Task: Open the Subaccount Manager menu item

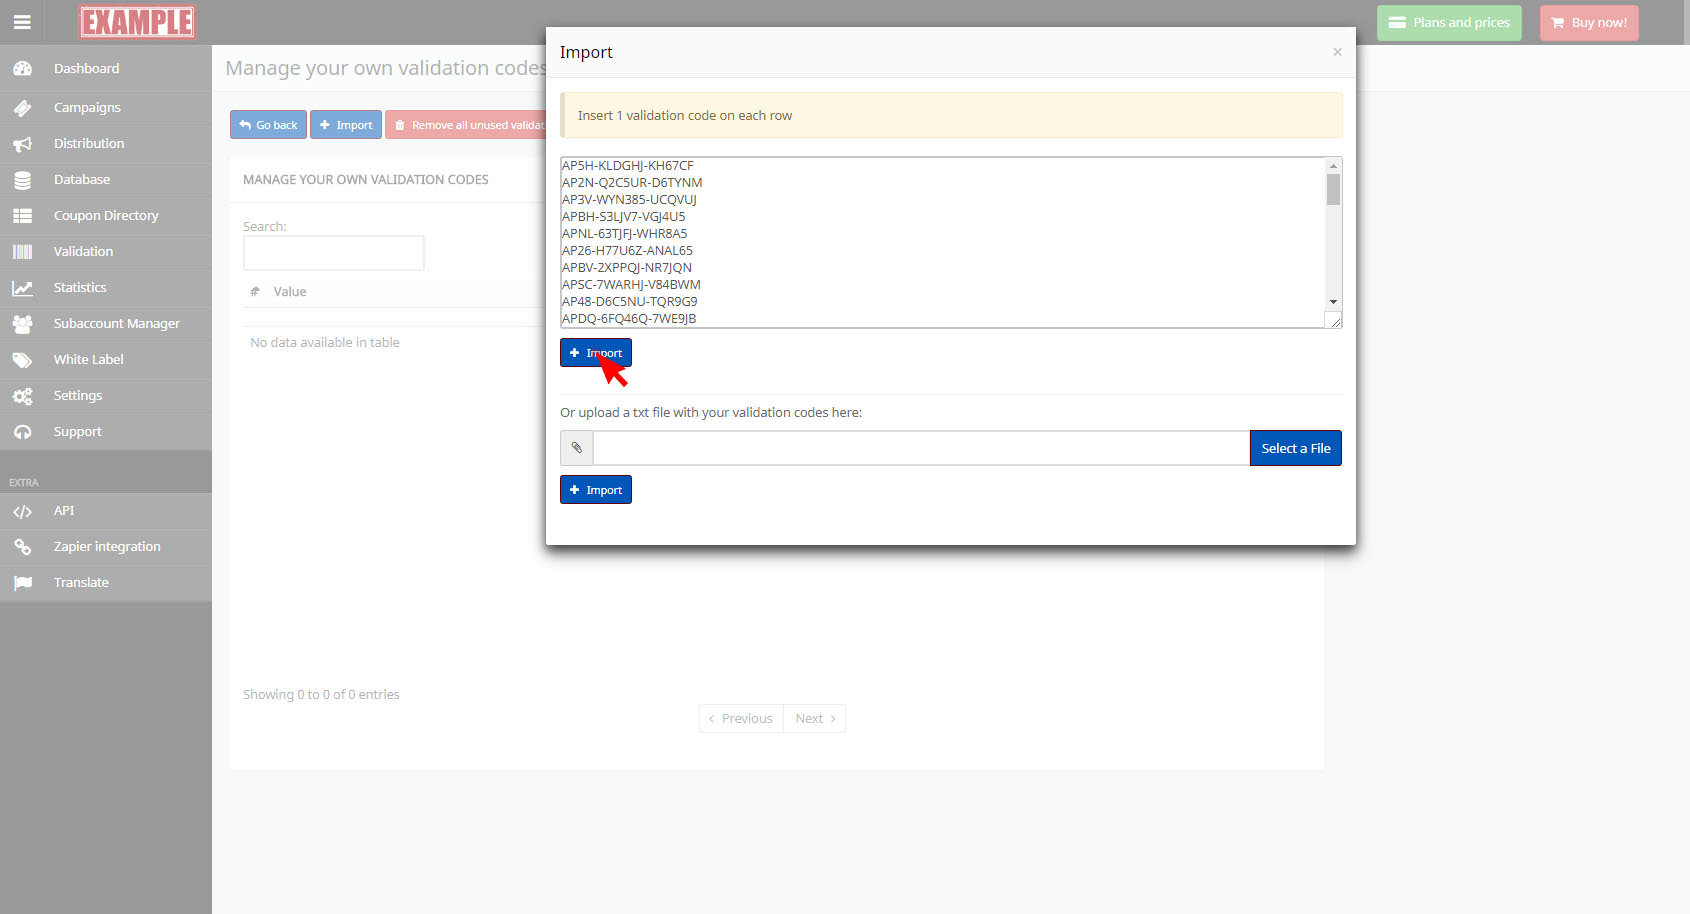Action: 116,324
